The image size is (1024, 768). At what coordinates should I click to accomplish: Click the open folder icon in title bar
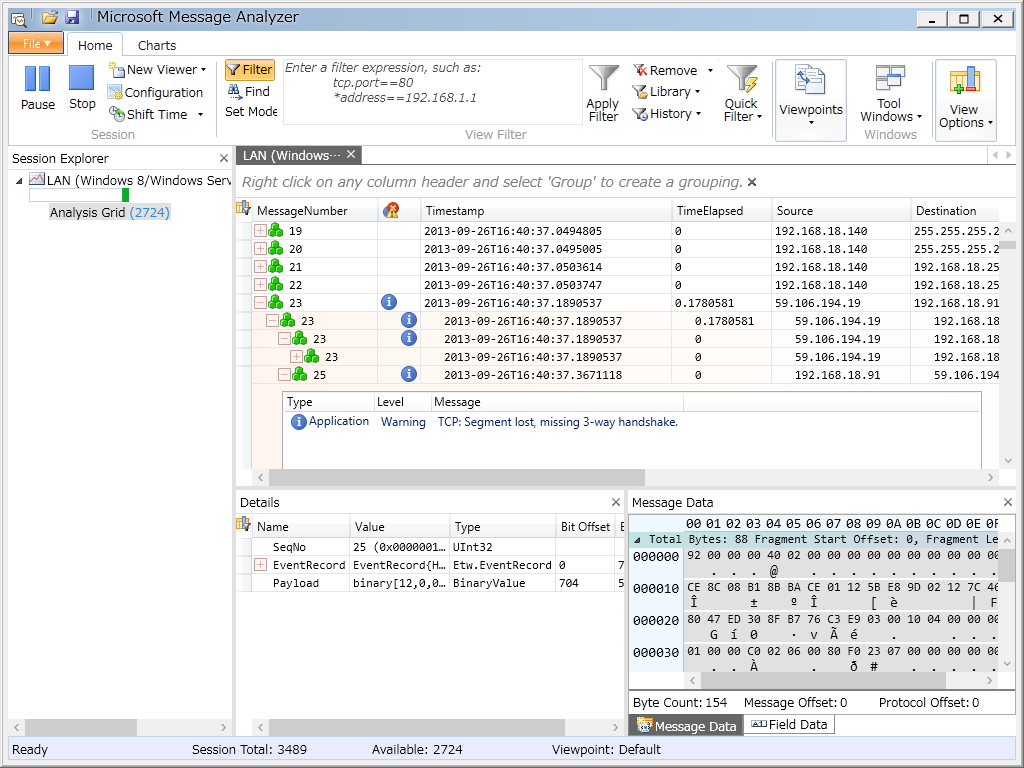pyautogui.click(x=50, y=17)
